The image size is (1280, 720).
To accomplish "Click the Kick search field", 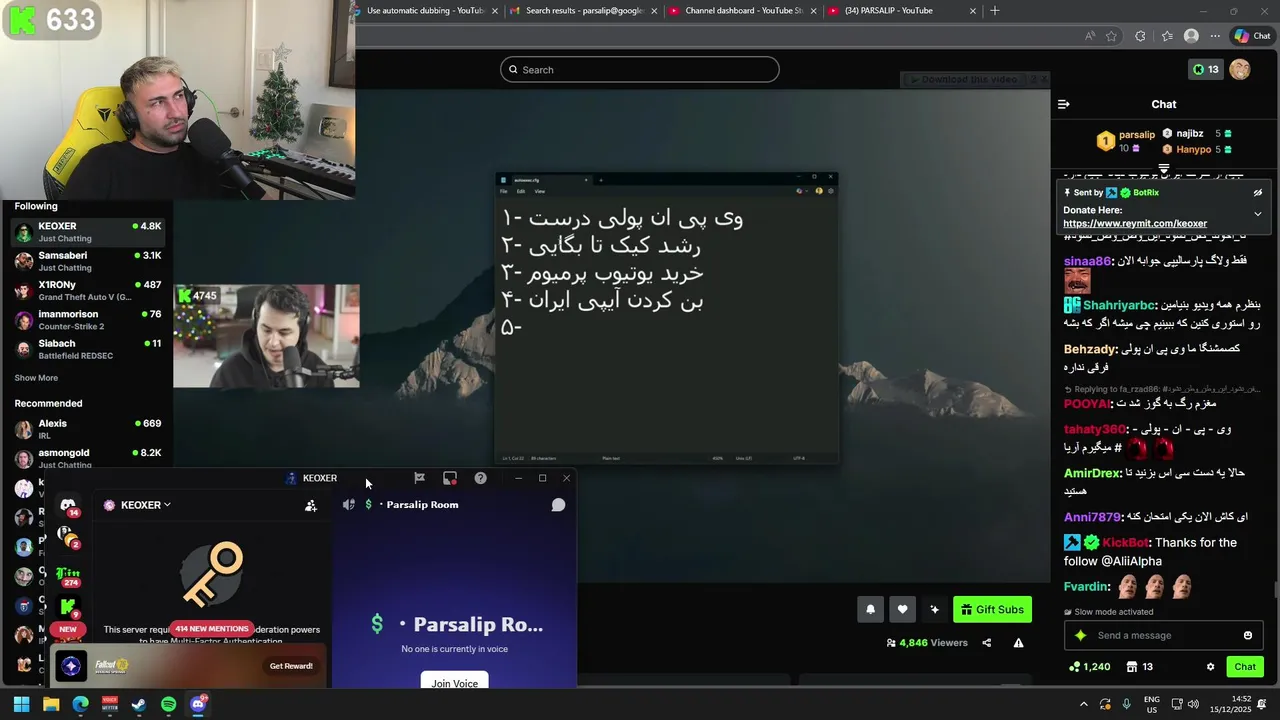I will click(640, 70).
